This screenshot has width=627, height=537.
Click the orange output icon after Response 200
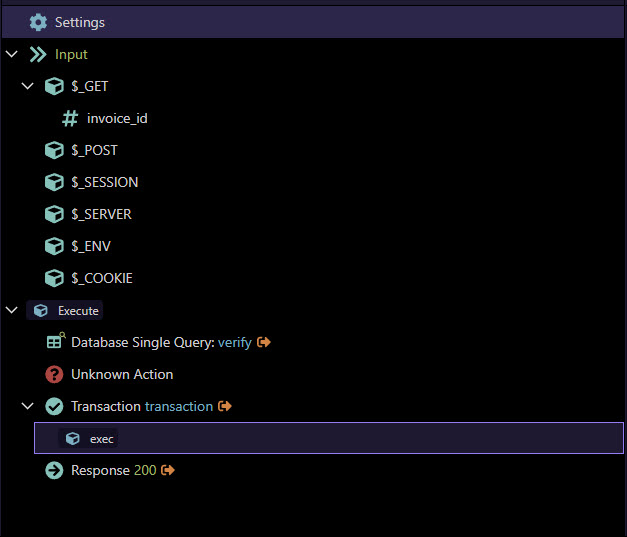168,470
